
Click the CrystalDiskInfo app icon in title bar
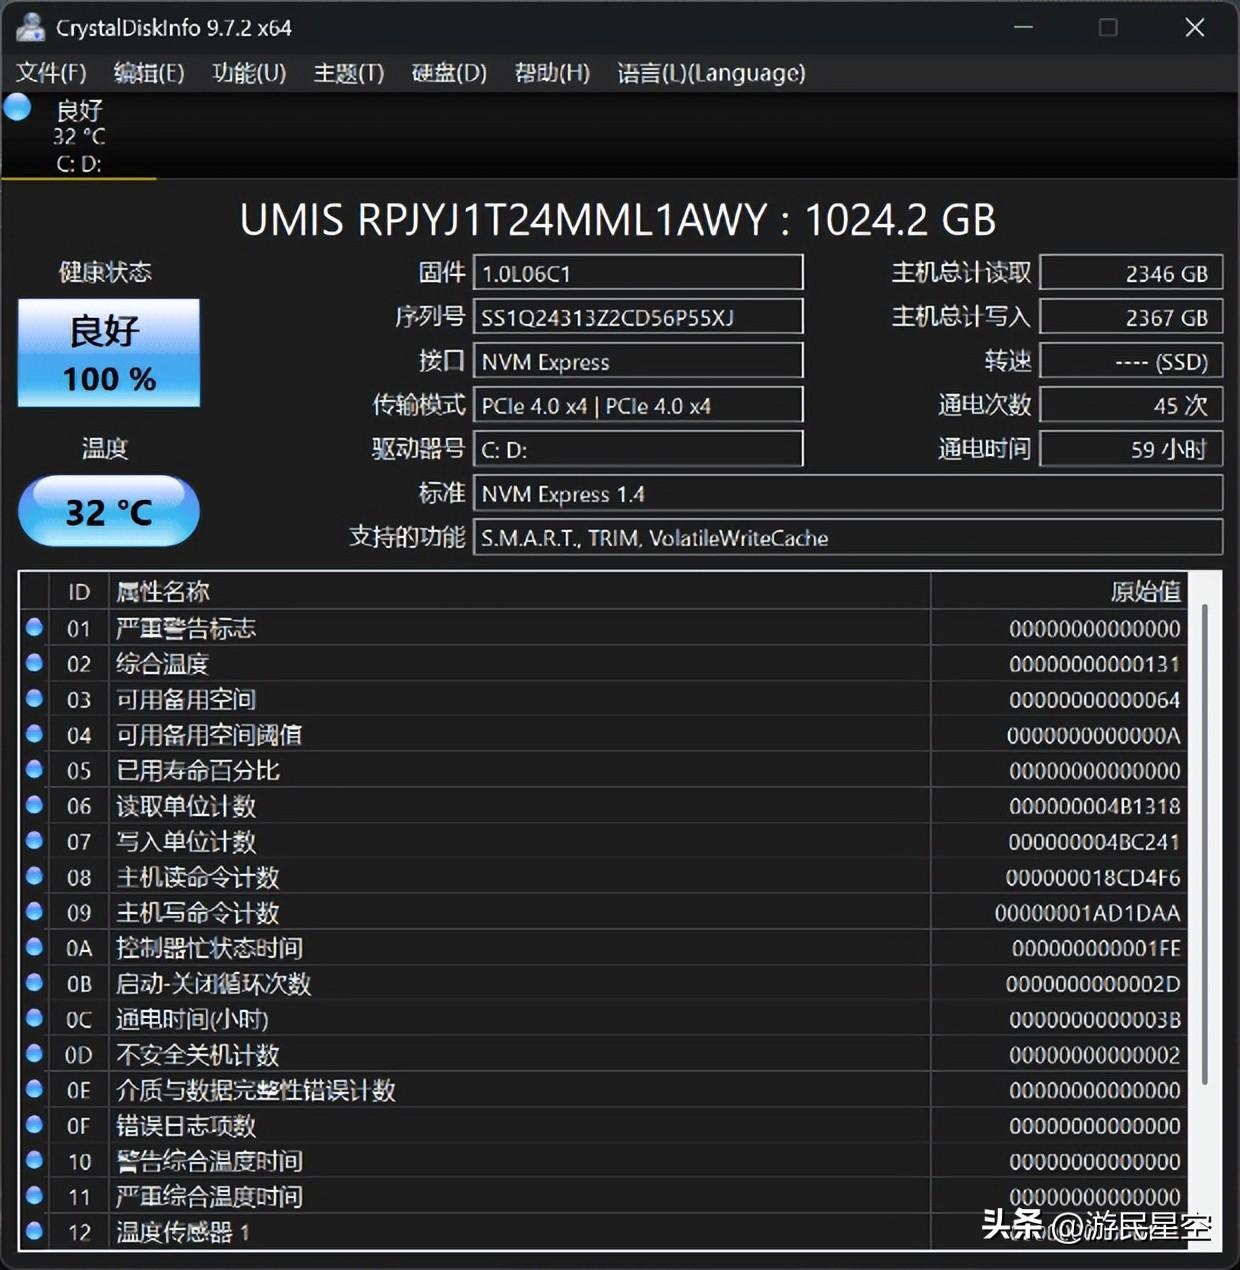pos(30,27)
